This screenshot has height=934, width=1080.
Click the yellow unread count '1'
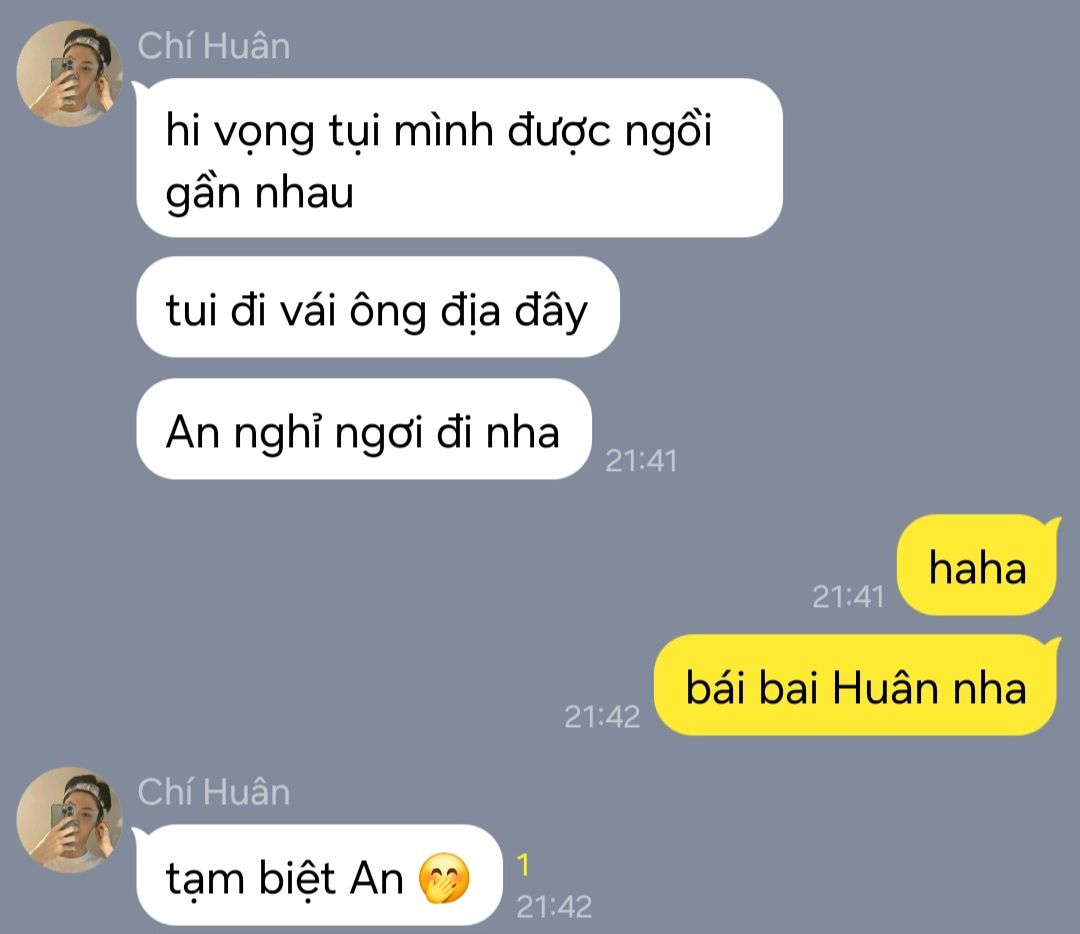pyautogui.click(x=523, y=864)
